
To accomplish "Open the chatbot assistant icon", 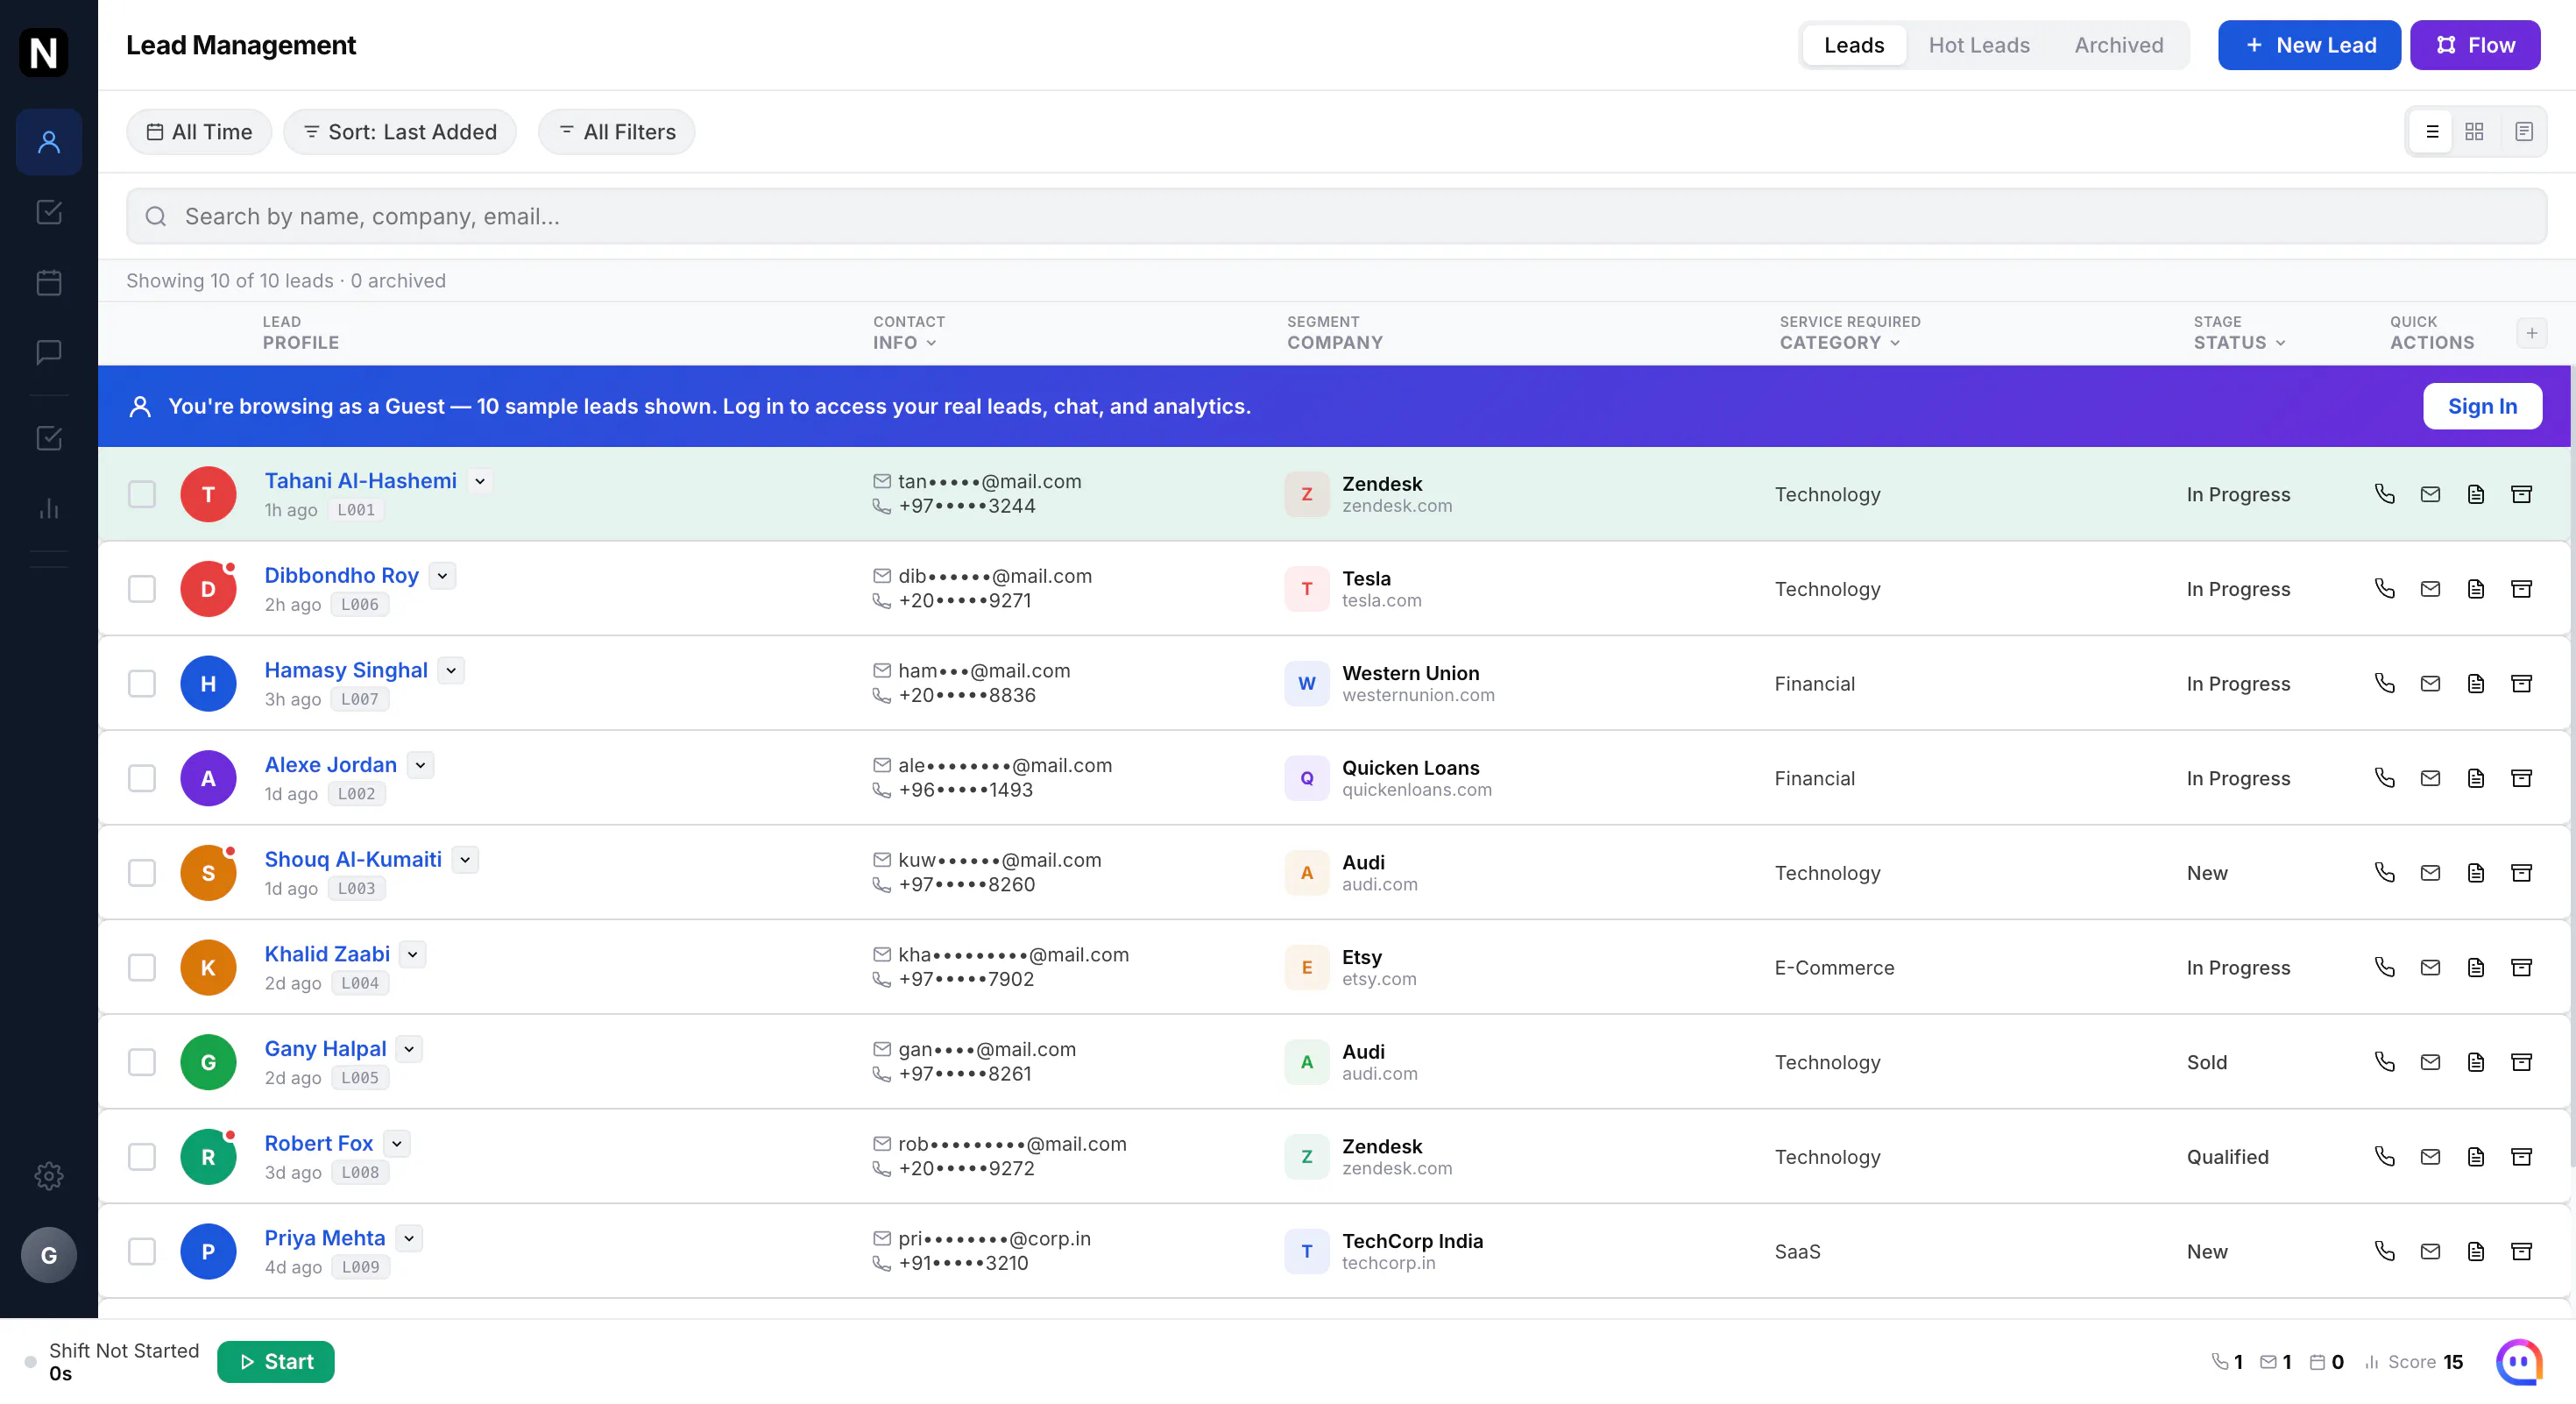I will [2519, 1362].
